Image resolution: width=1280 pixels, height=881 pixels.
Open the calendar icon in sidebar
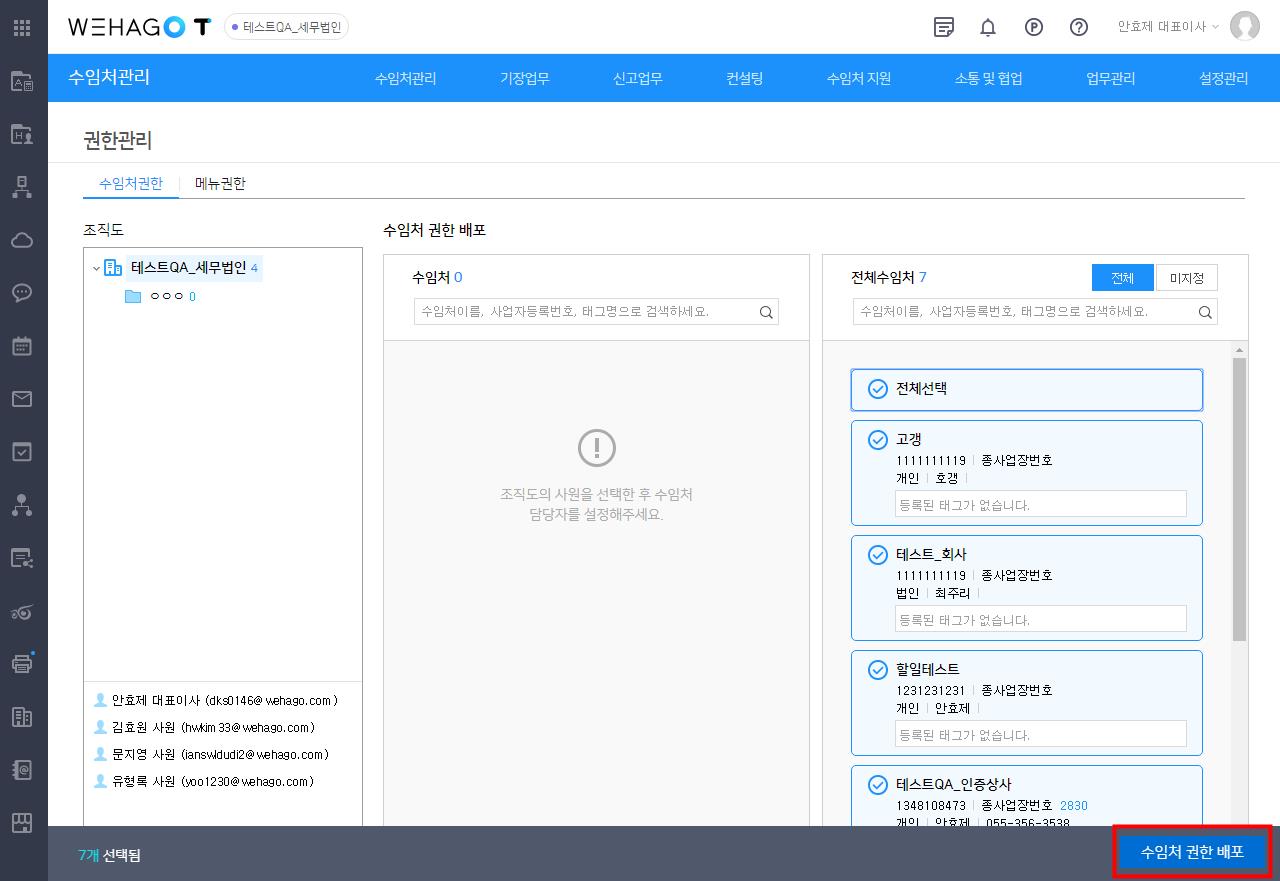22,346
